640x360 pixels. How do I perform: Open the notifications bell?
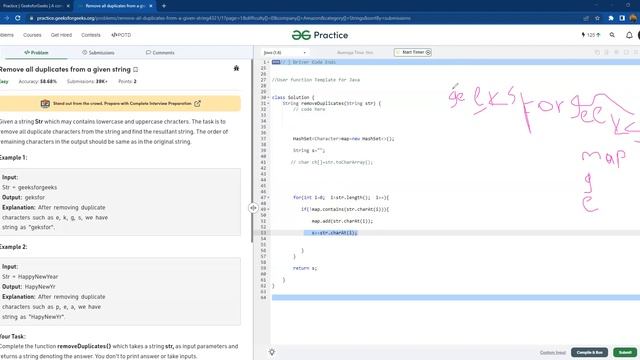(x=629, y=36)
